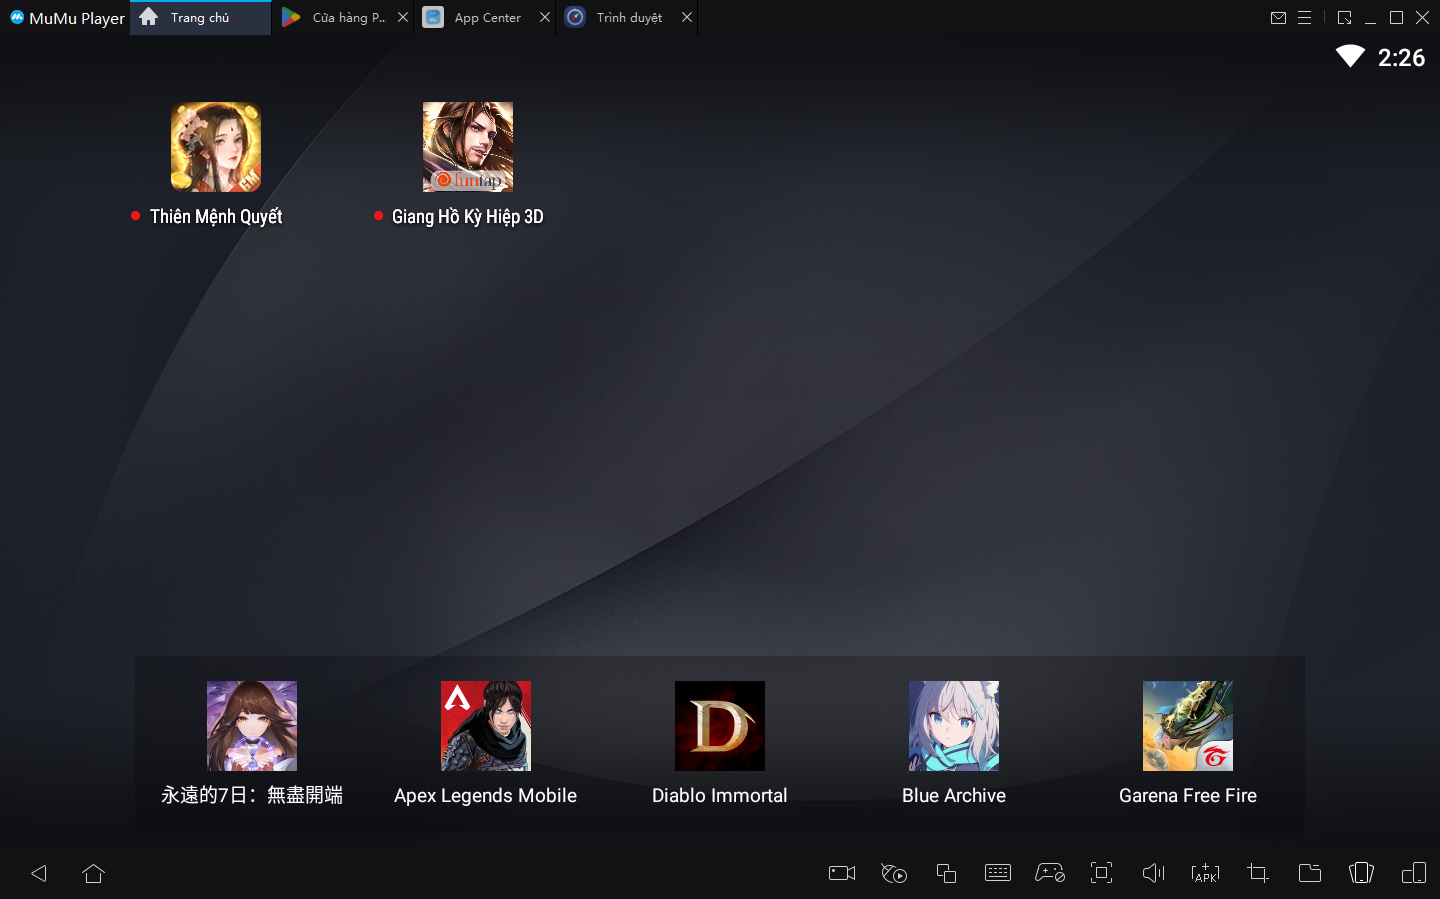Close the Cửa hàng Play tab
1440x899 pixels.
pos(403,18)
